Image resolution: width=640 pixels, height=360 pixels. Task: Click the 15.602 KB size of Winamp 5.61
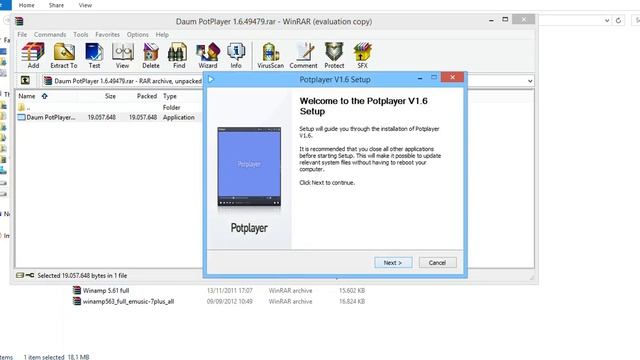[352, 291]
